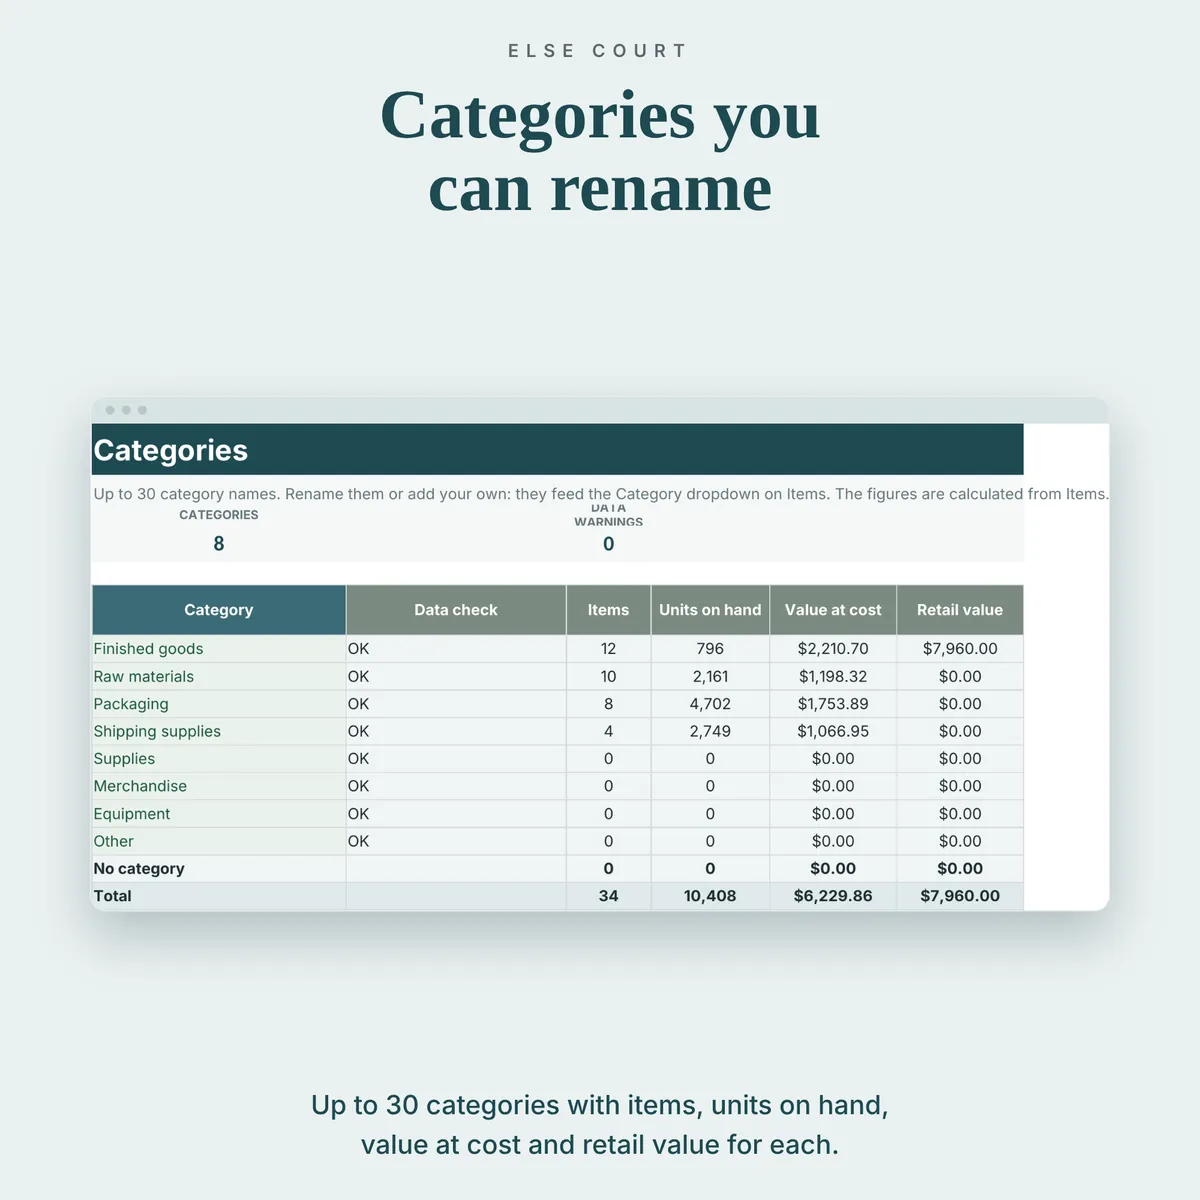Select the Equipment category cell
Viewport: 1200px width, 1200px height.
pyautogui.click(x=218, y=814)
